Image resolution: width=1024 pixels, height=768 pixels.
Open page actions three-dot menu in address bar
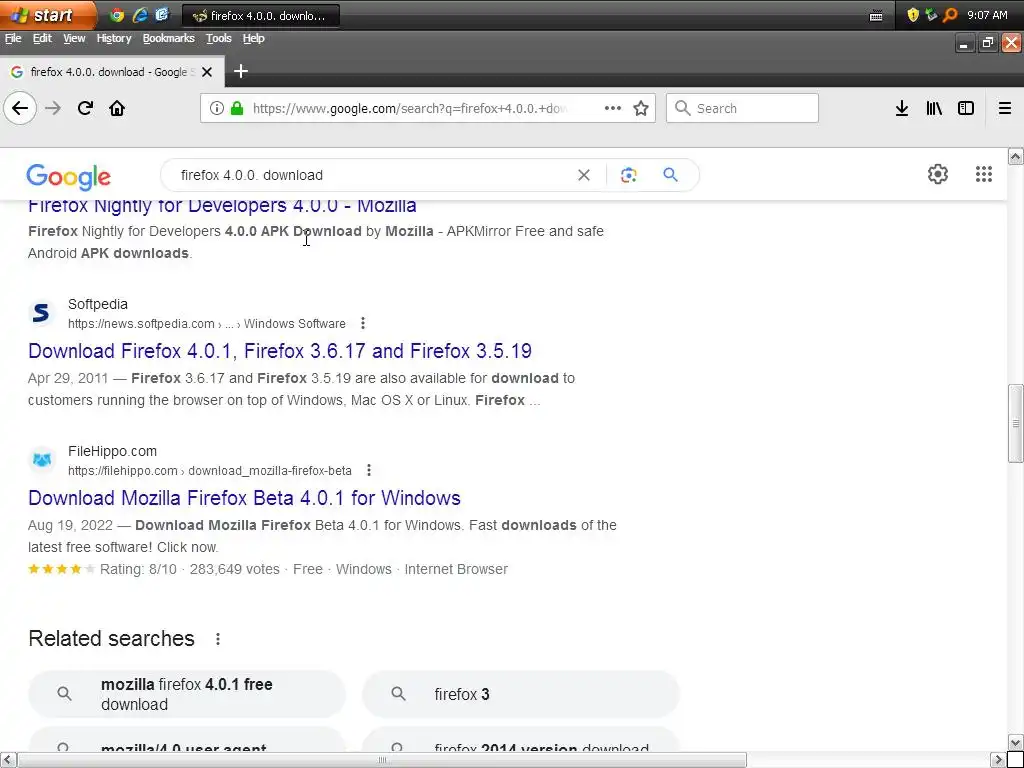pyautogui.click(x=613, y=108)
